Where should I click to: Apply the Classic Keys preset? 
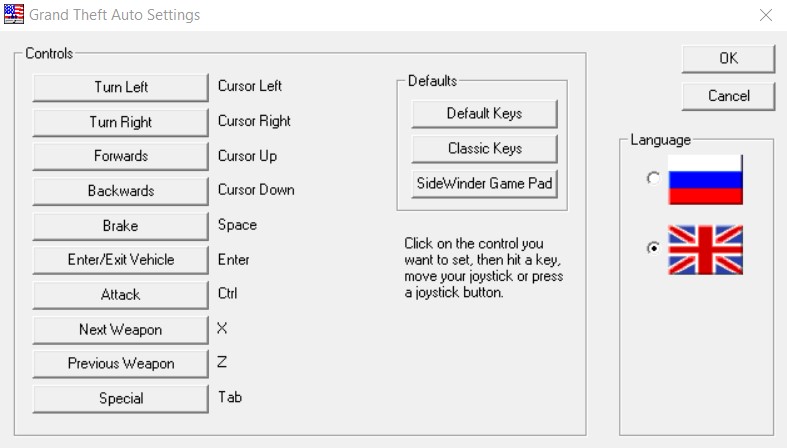tap(484, 148)
